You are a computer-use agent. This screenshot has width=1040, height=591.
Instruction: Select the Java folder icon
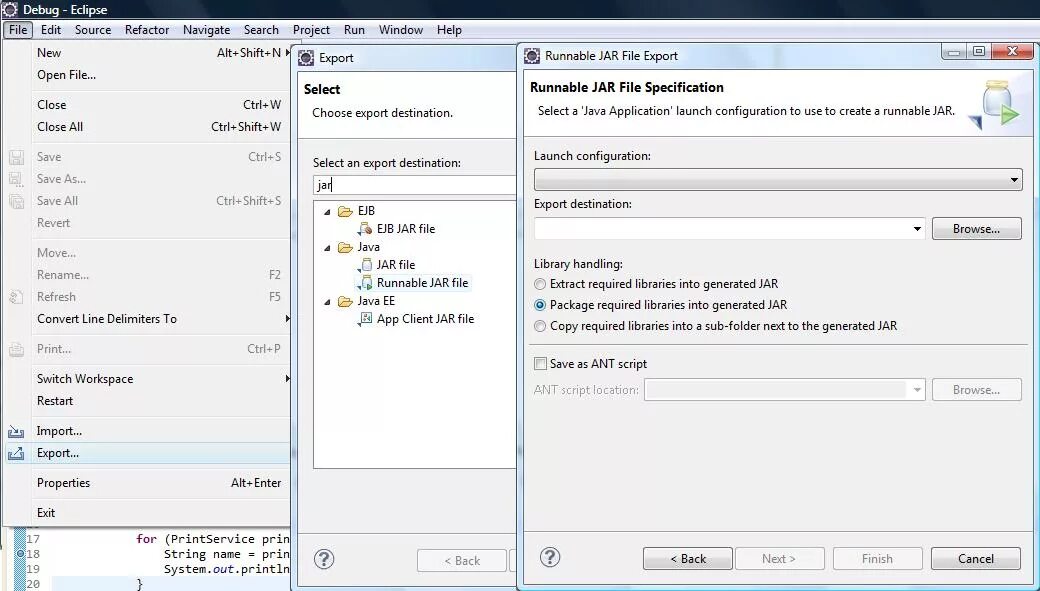point(346,247)
